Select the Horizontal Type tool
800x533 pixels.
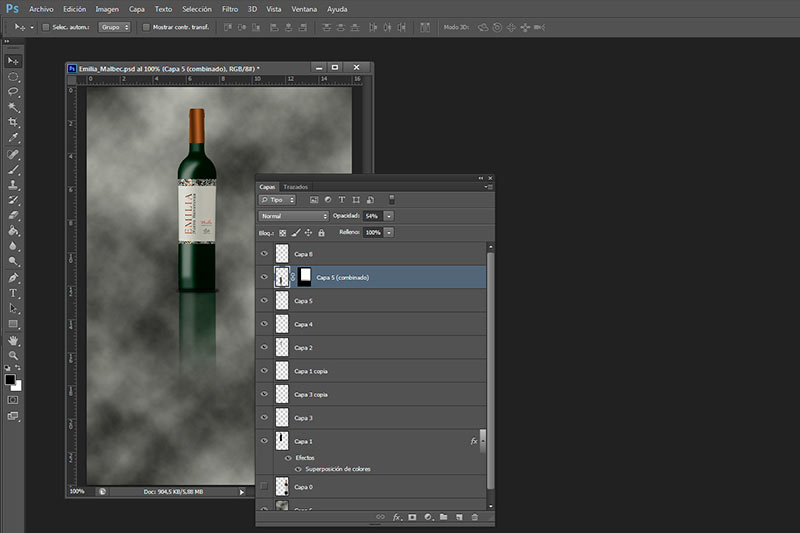pos(13,293)
